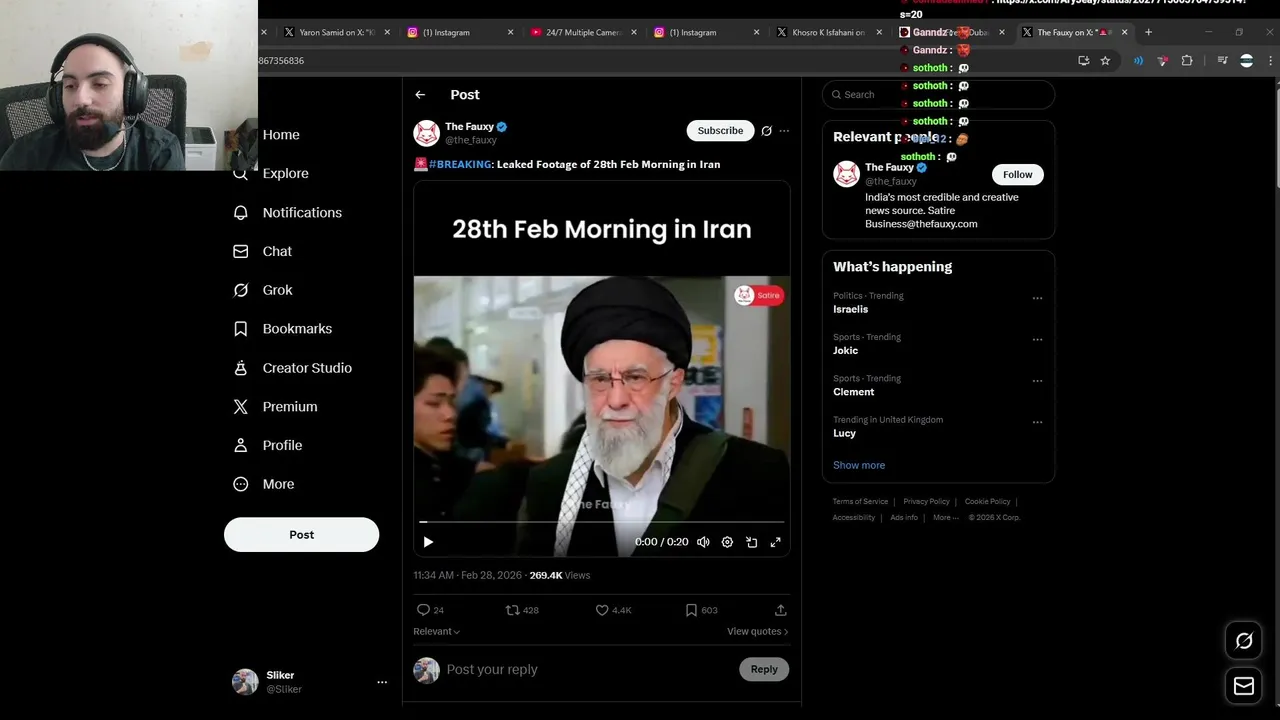The width and height of the screenshot is (1280, 720).
Task: Open Cookie Policy footer link
Action: [987, 501]
